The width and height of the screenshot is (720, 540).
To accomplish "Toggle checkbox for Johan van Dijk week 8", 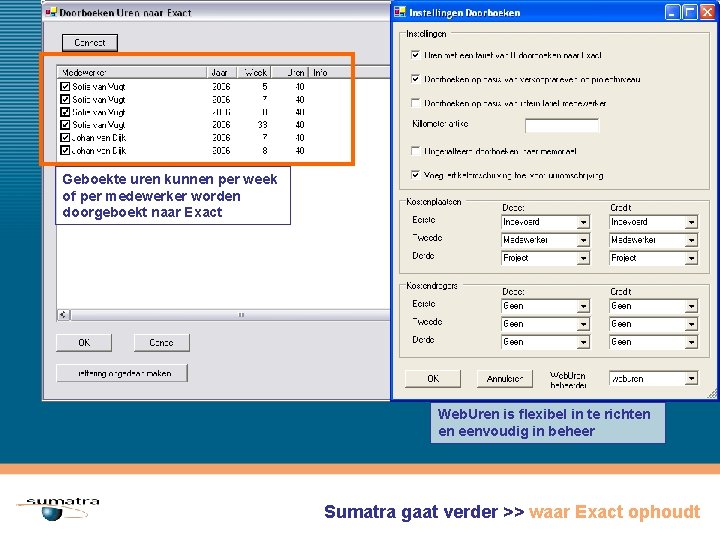I will (x=65, y=150).
